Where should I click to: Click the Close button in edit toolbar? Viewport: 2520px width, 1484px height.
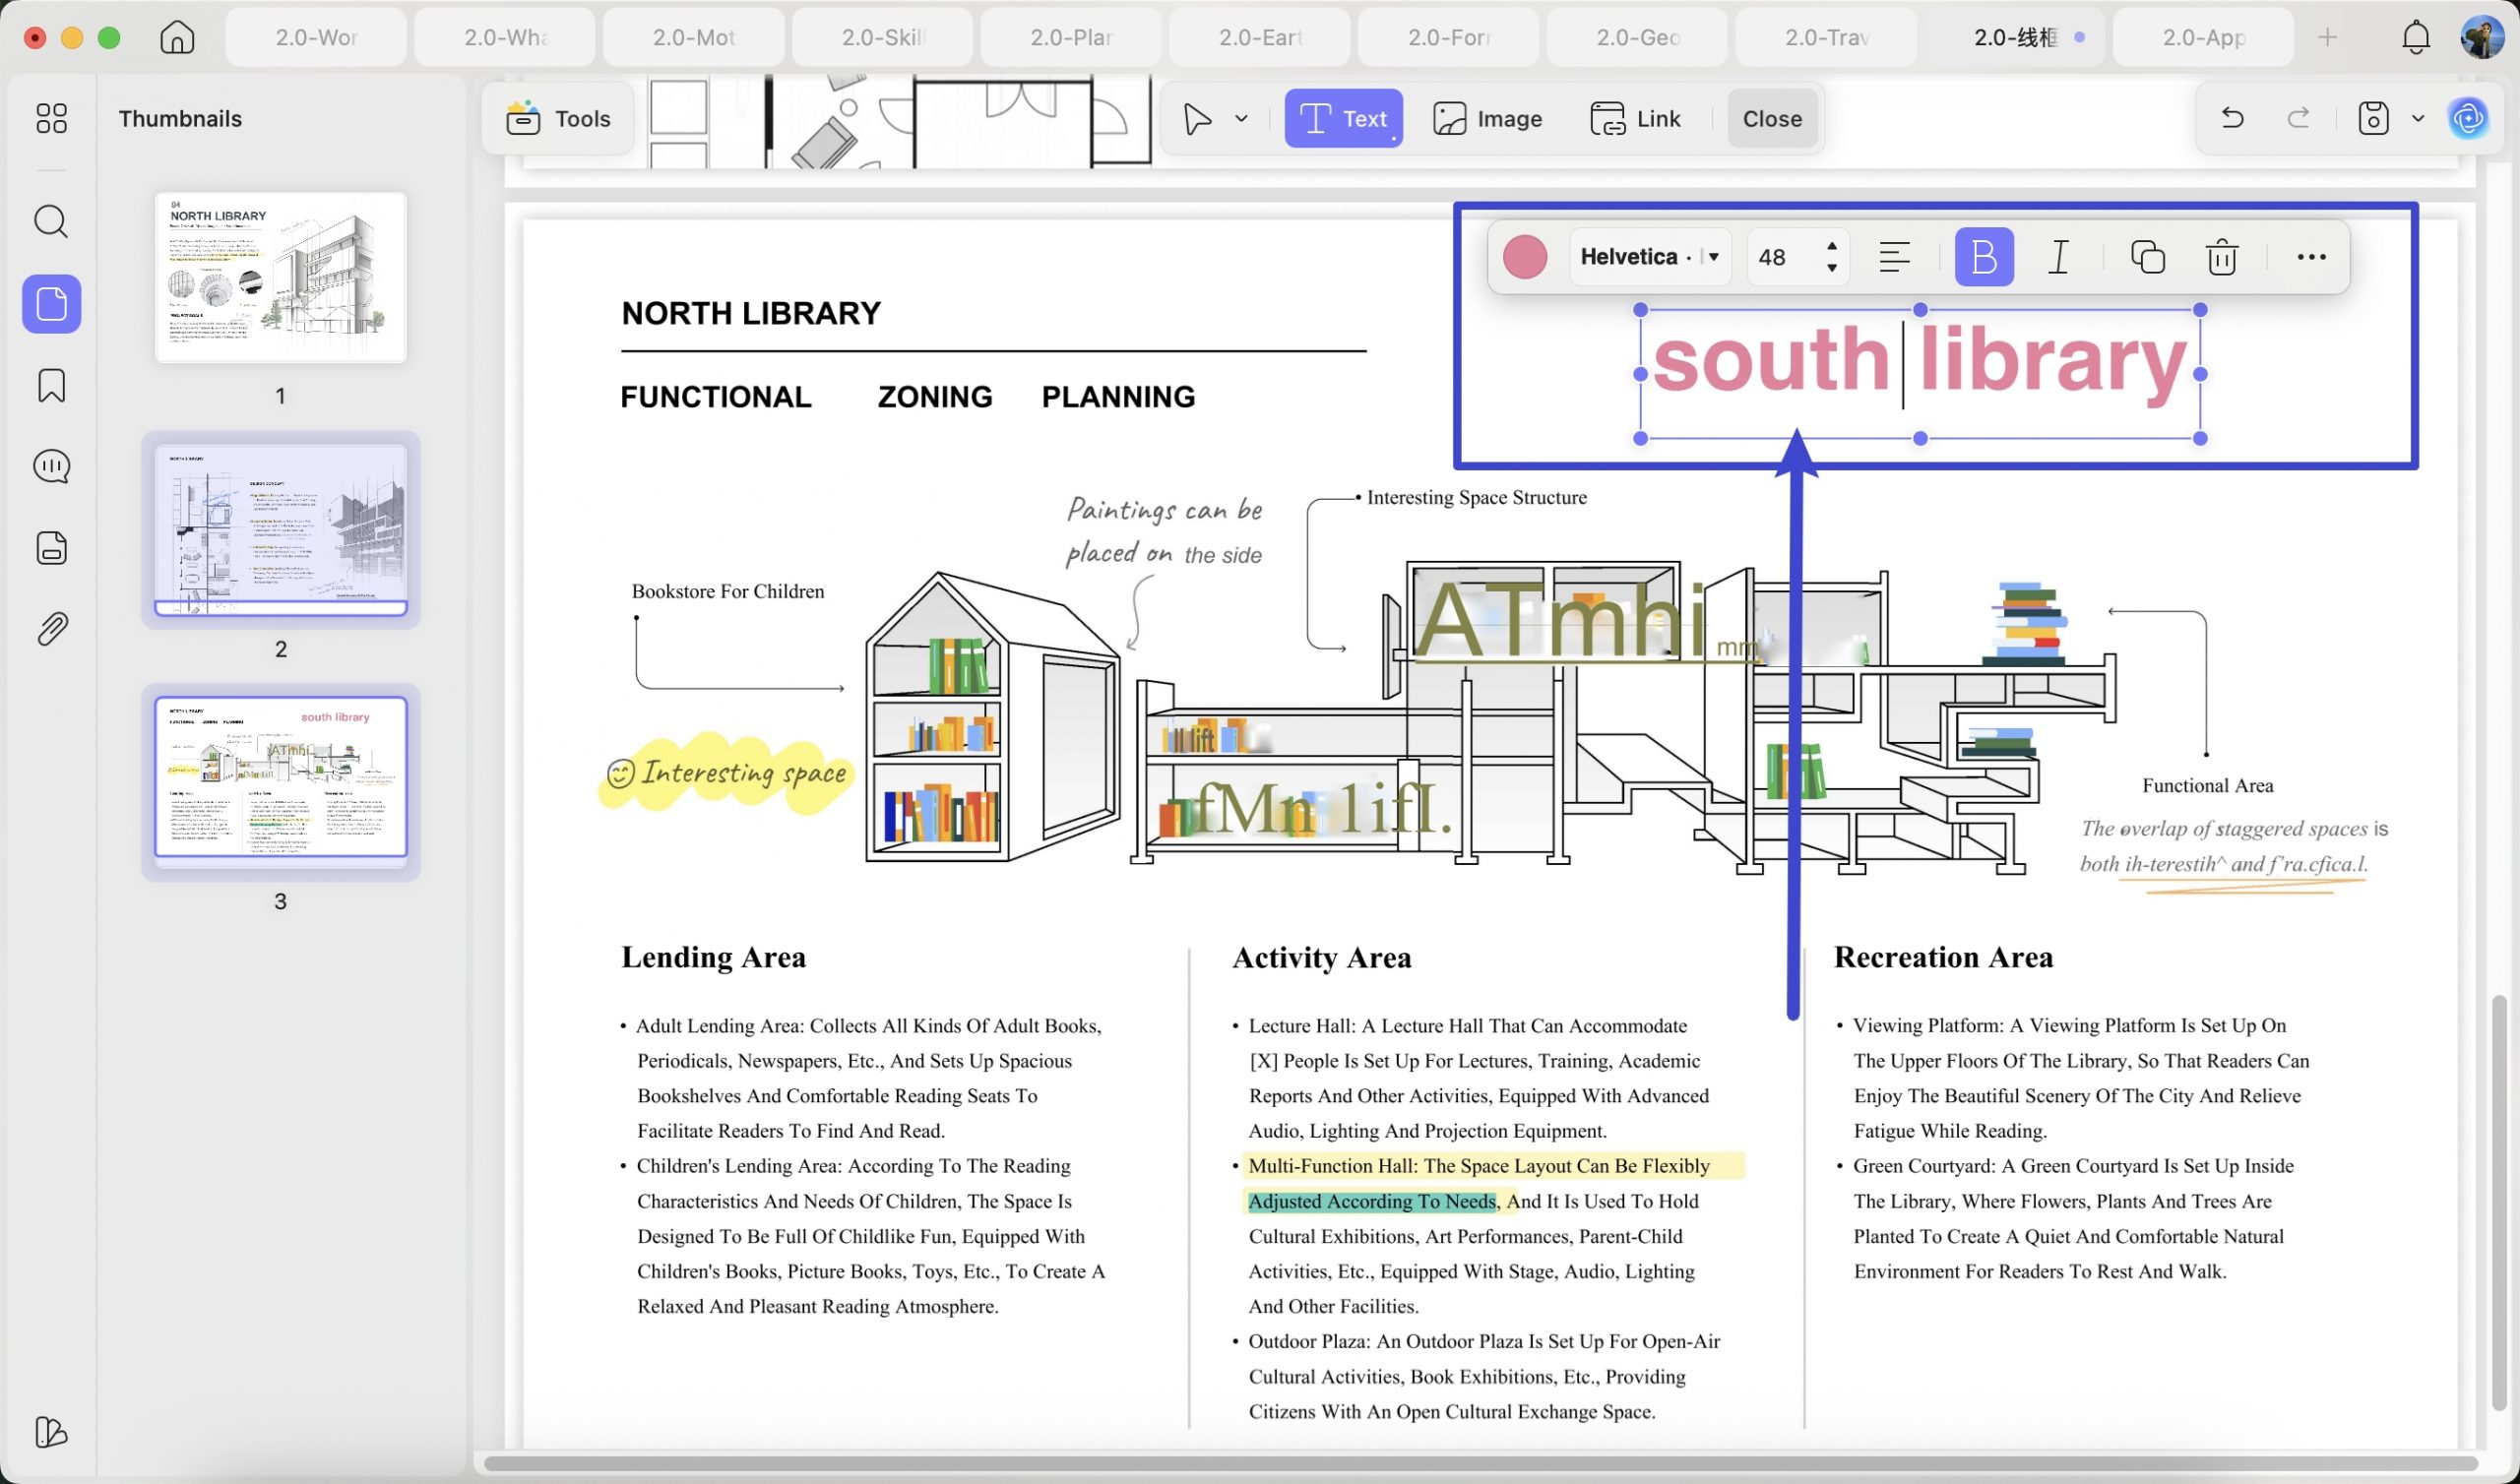[x=1772, y=118]
